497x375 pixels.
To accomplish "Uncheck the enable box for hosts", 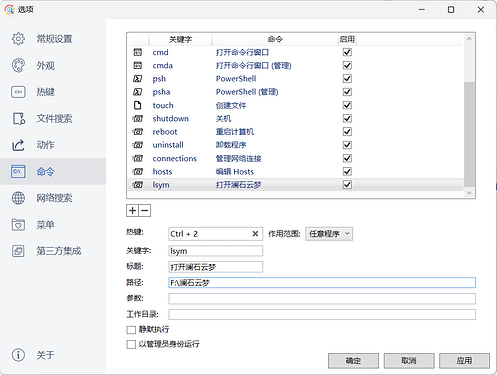I will pos(347,172).
